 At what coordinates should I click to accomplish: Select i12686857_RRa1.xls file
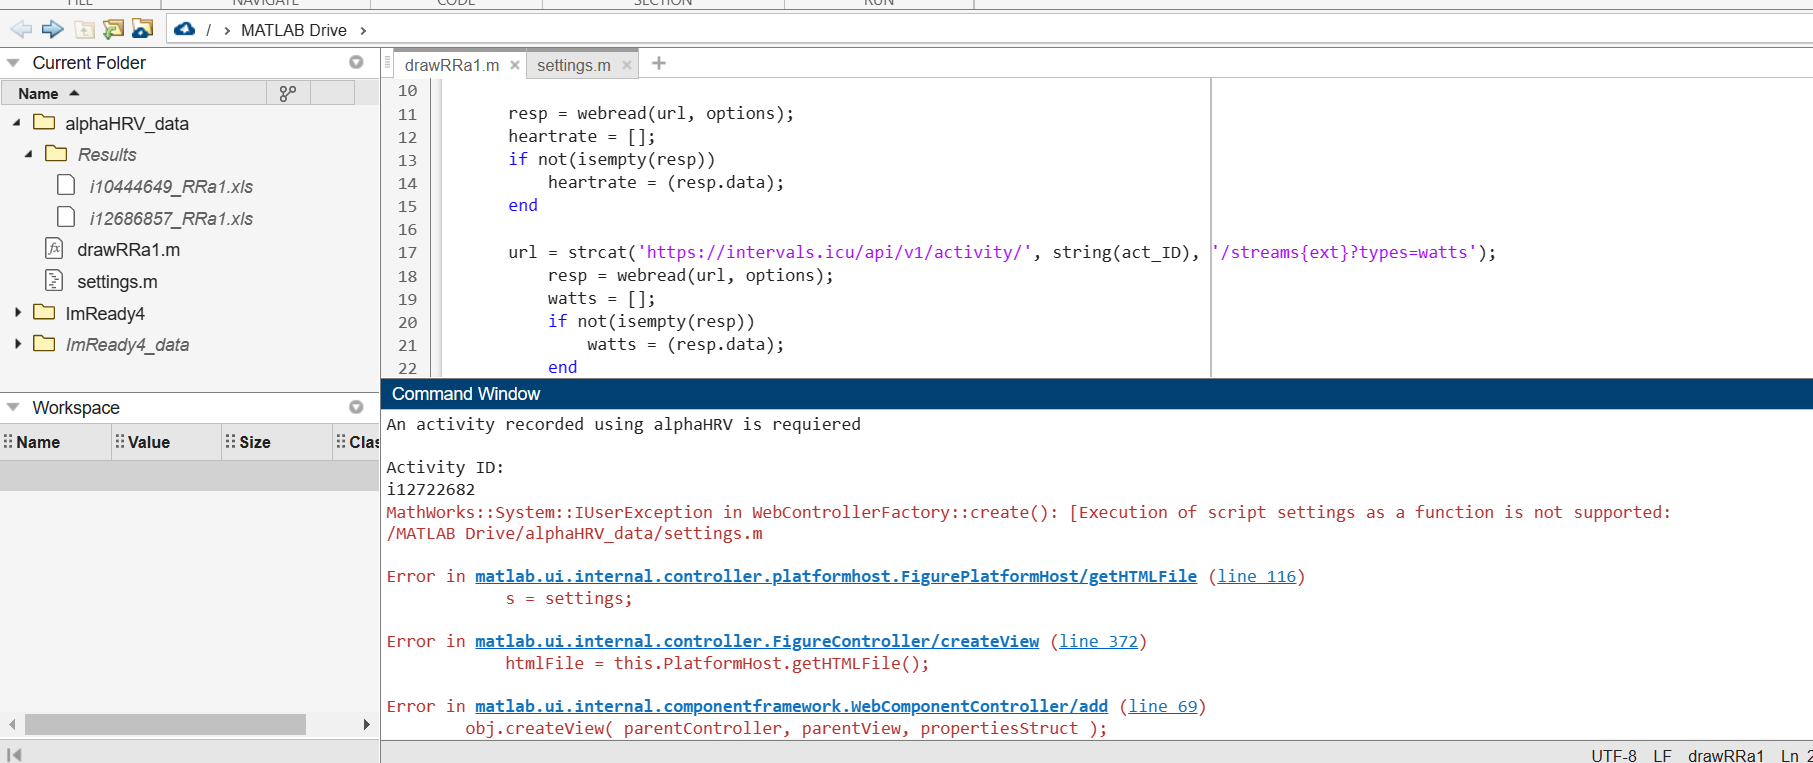171,218
